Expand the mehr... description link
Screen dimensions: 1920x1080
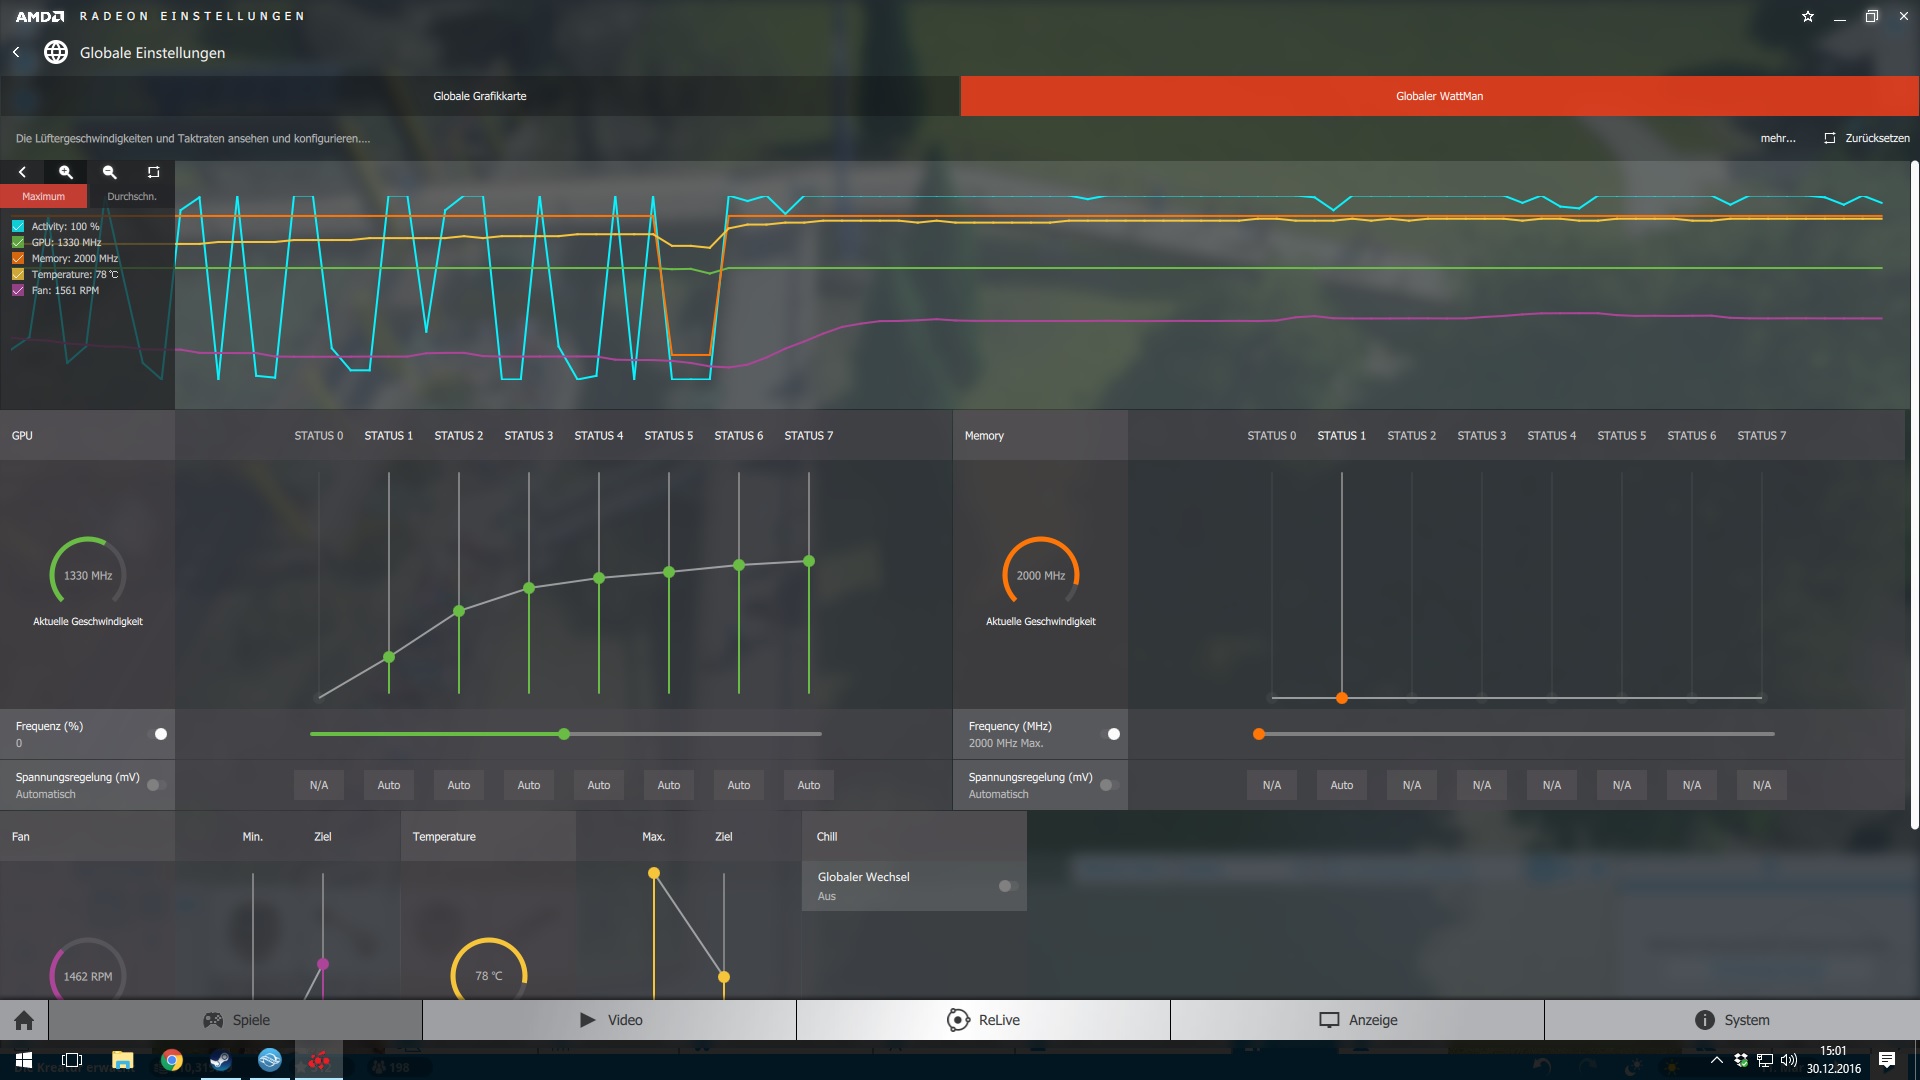(x=1777, y=138)
